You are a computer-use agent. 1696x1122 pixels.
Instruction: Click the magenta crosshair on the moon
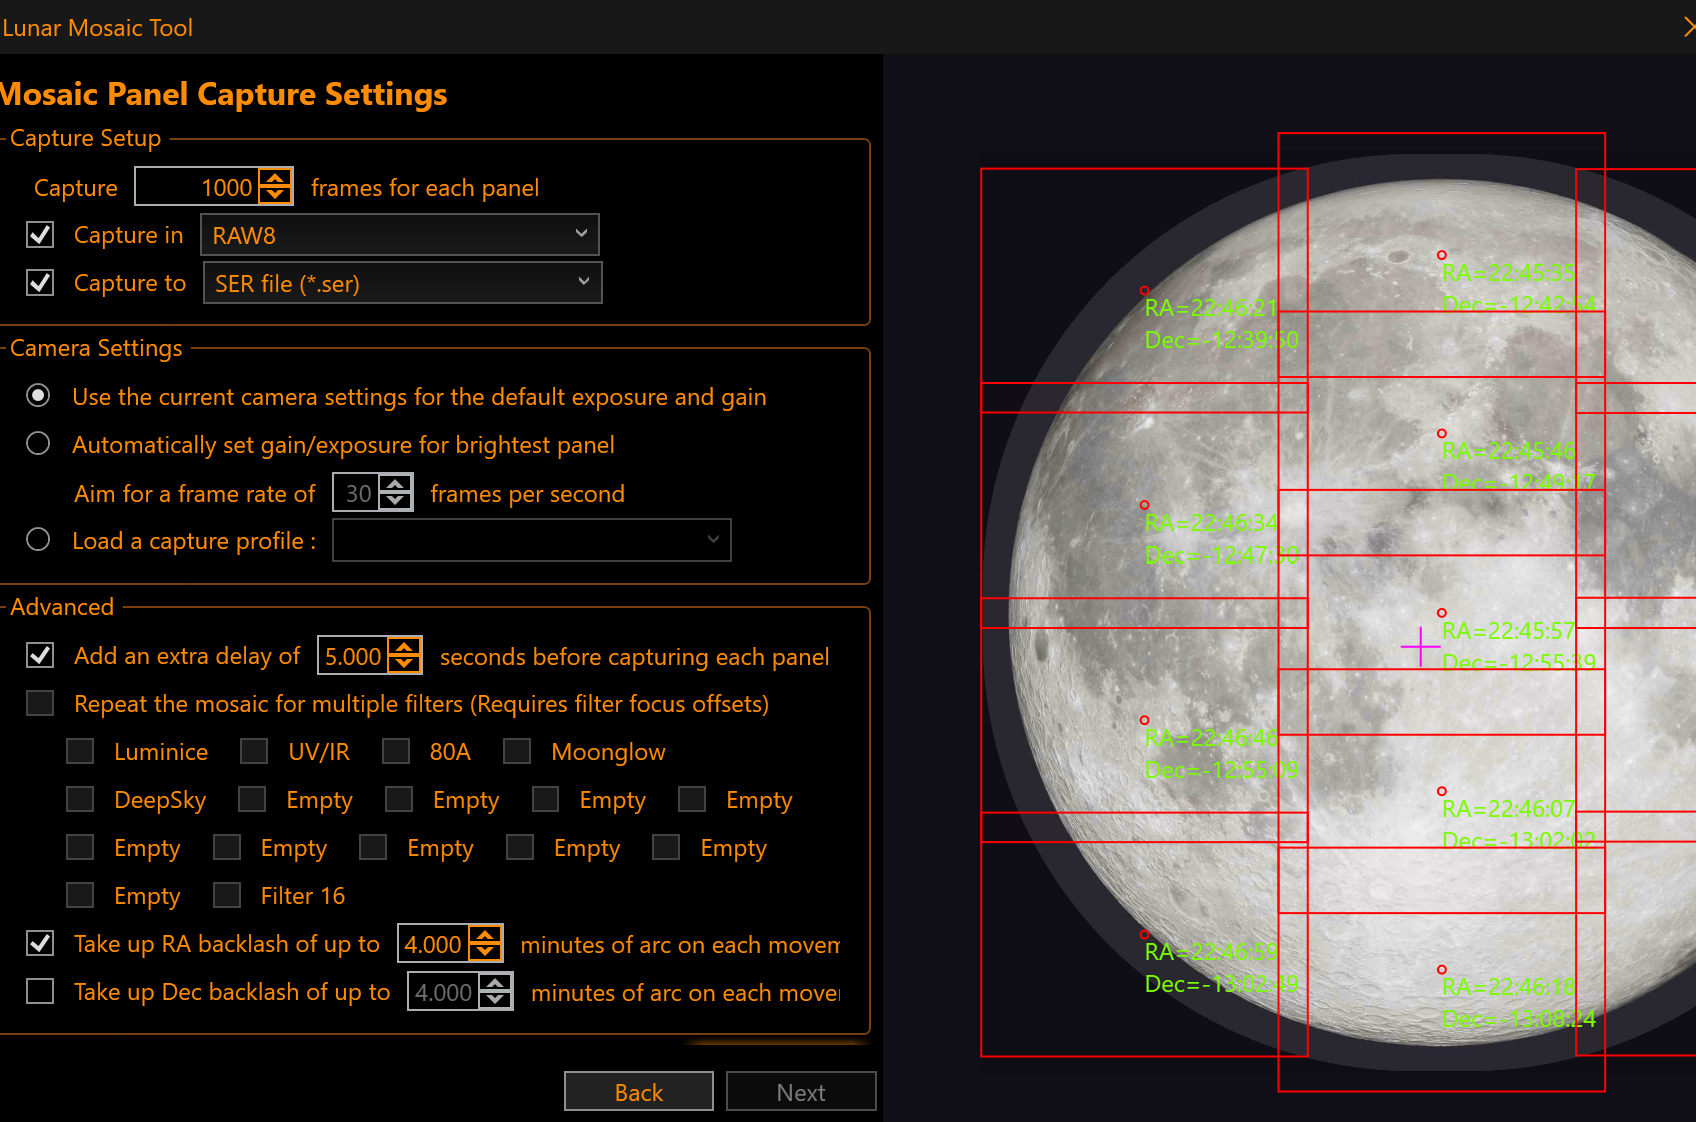(x=1420, y=647)
